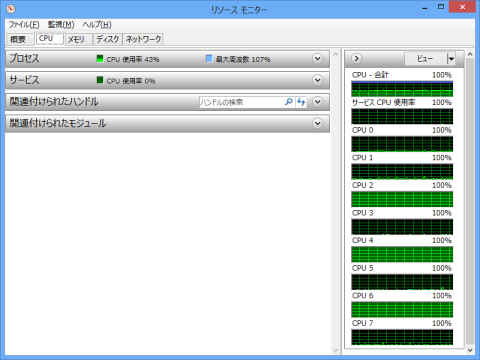Click the graph pane scrollbar down arrow
Screen dimensions: 480x360
pos(470,350)
